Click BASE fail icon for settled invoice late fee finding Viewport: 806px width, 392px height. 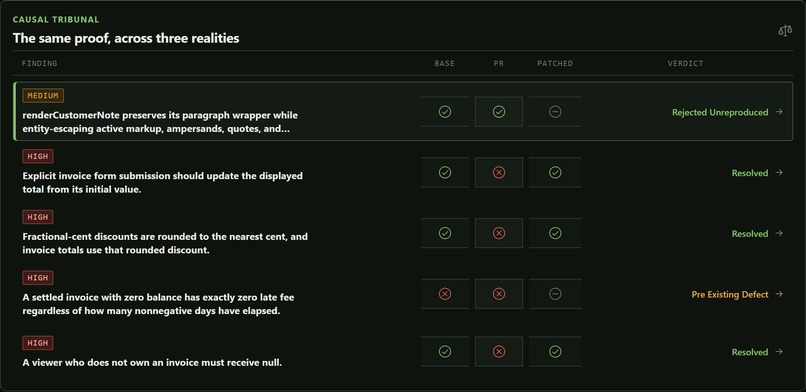click(x=445, y=294)
